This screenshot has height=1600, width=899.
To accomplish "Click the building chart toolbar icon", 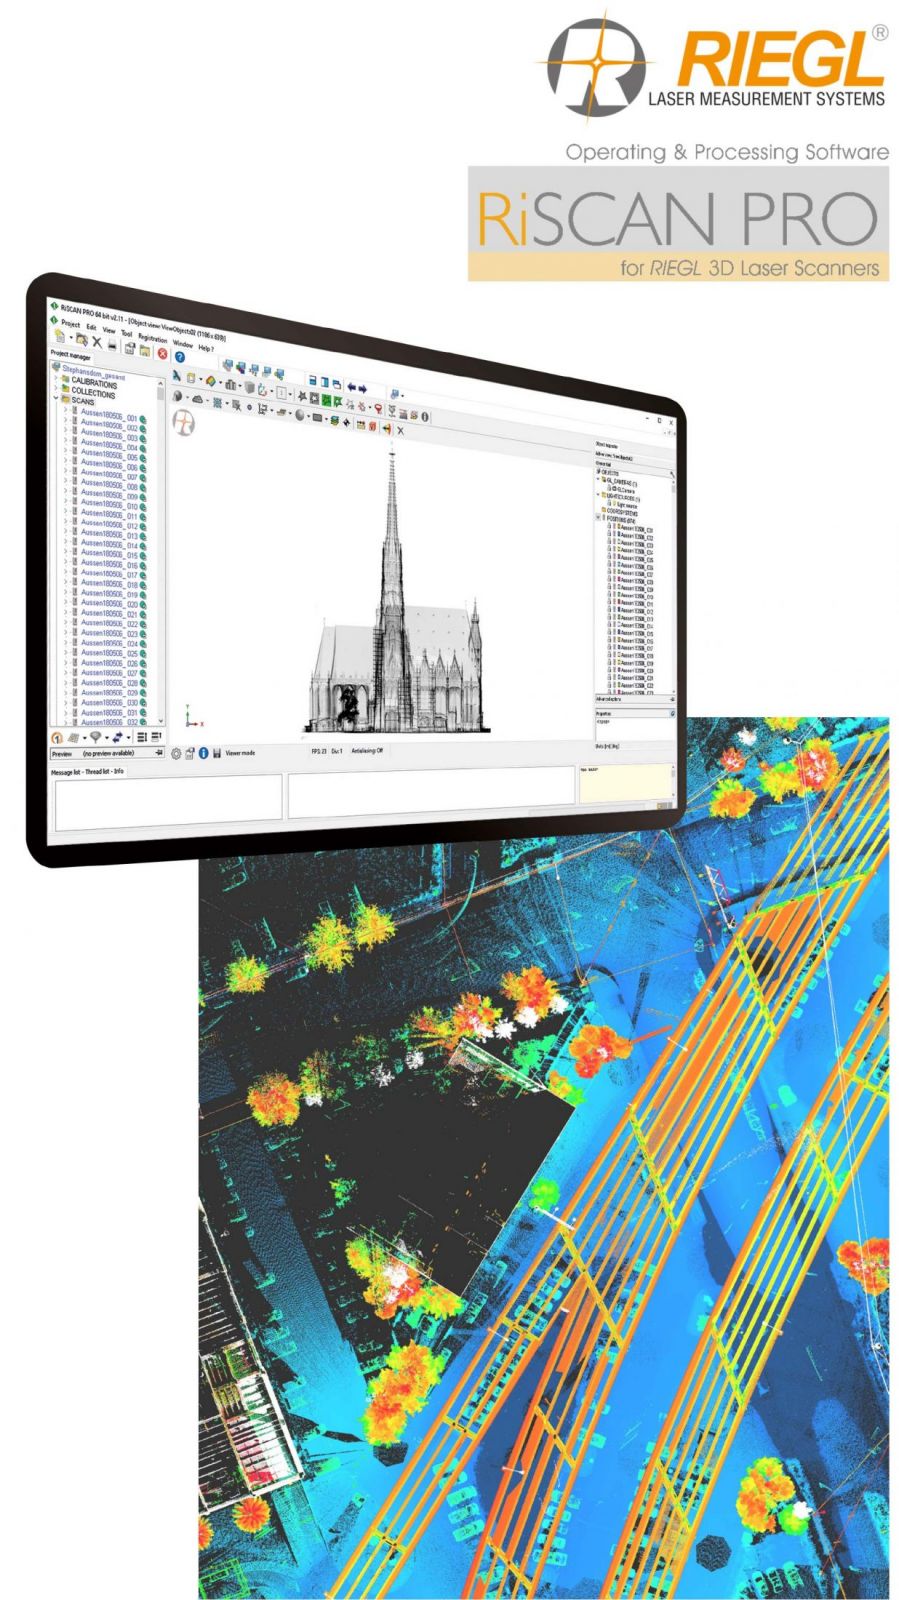I will tap(232, 386).
